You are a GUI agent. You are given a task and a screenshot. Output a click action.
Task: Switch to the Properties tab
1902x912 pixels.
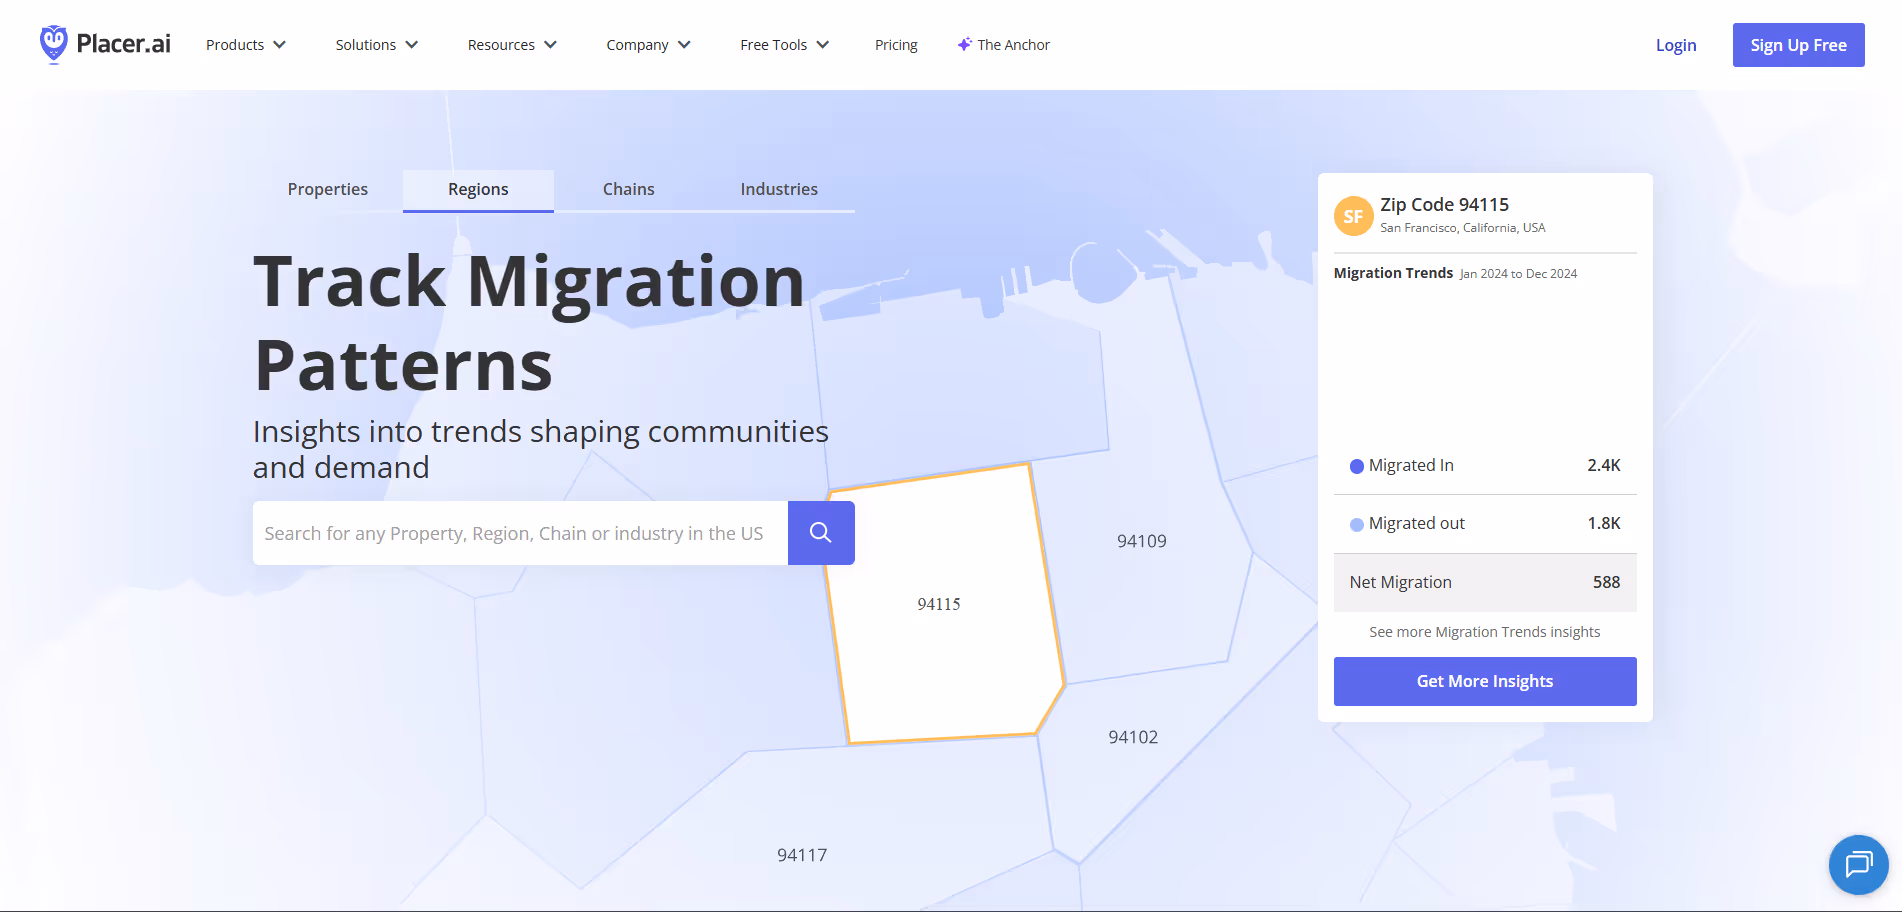point(328,189)
